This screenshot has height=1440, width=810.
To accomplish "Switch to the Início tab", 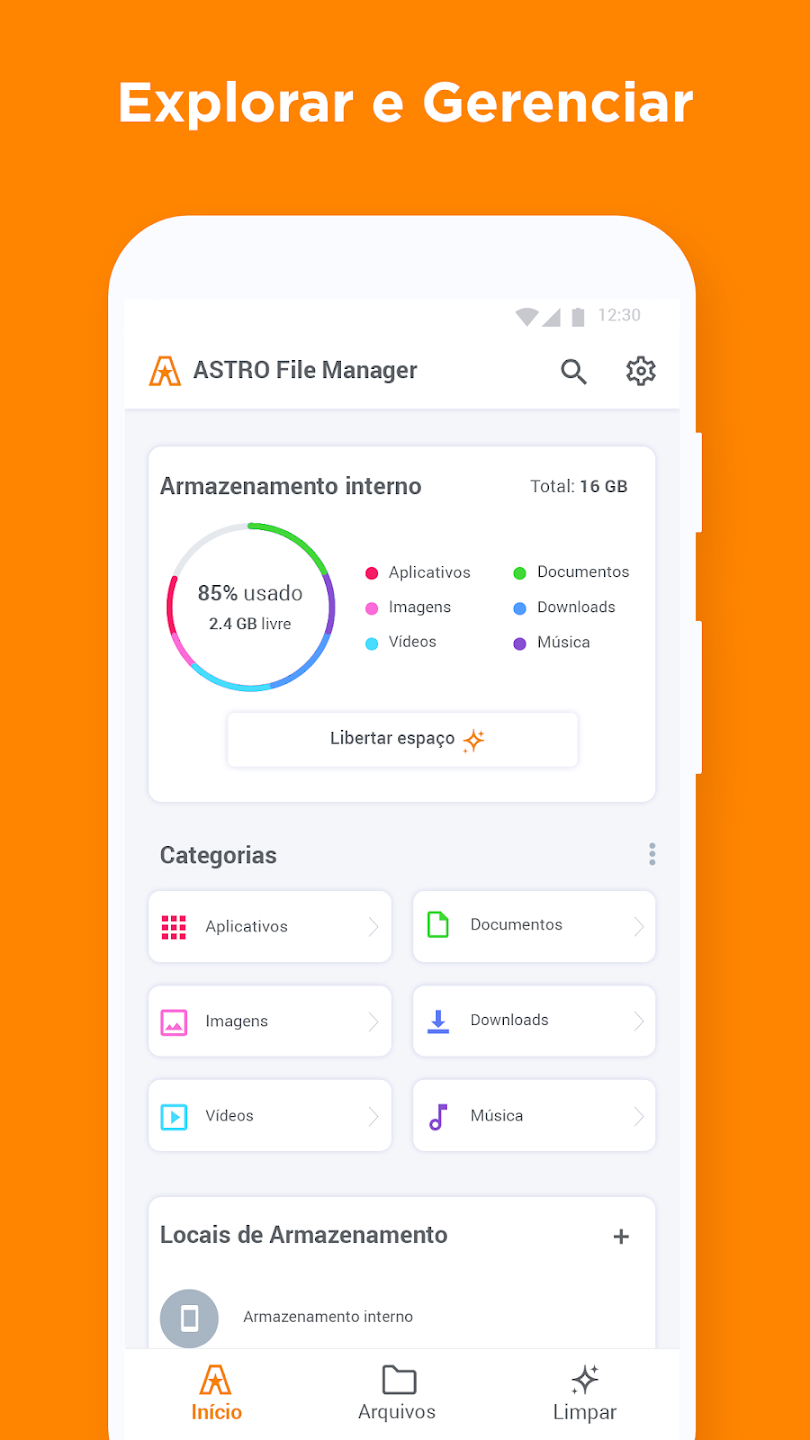I will click(216, 1392).
